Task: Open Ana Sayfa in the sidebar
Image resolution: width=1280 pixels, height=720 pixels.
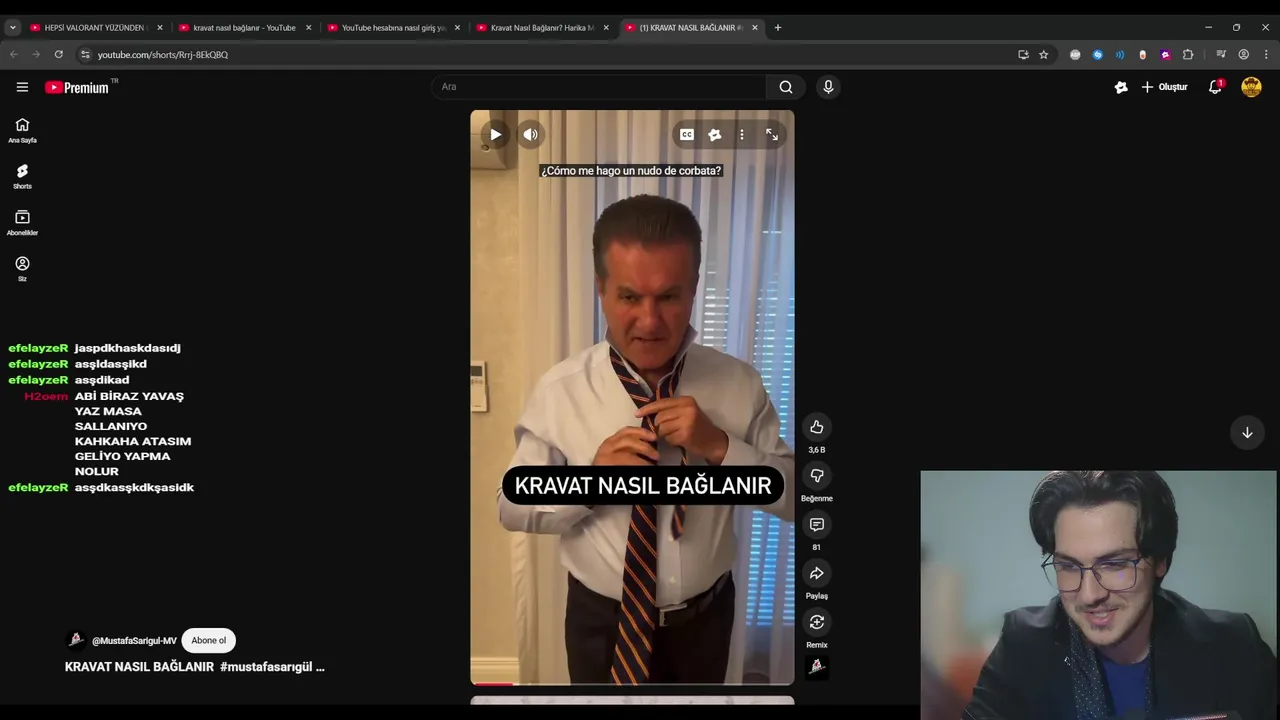Action: pyautogui.click(x=22, y=130)
